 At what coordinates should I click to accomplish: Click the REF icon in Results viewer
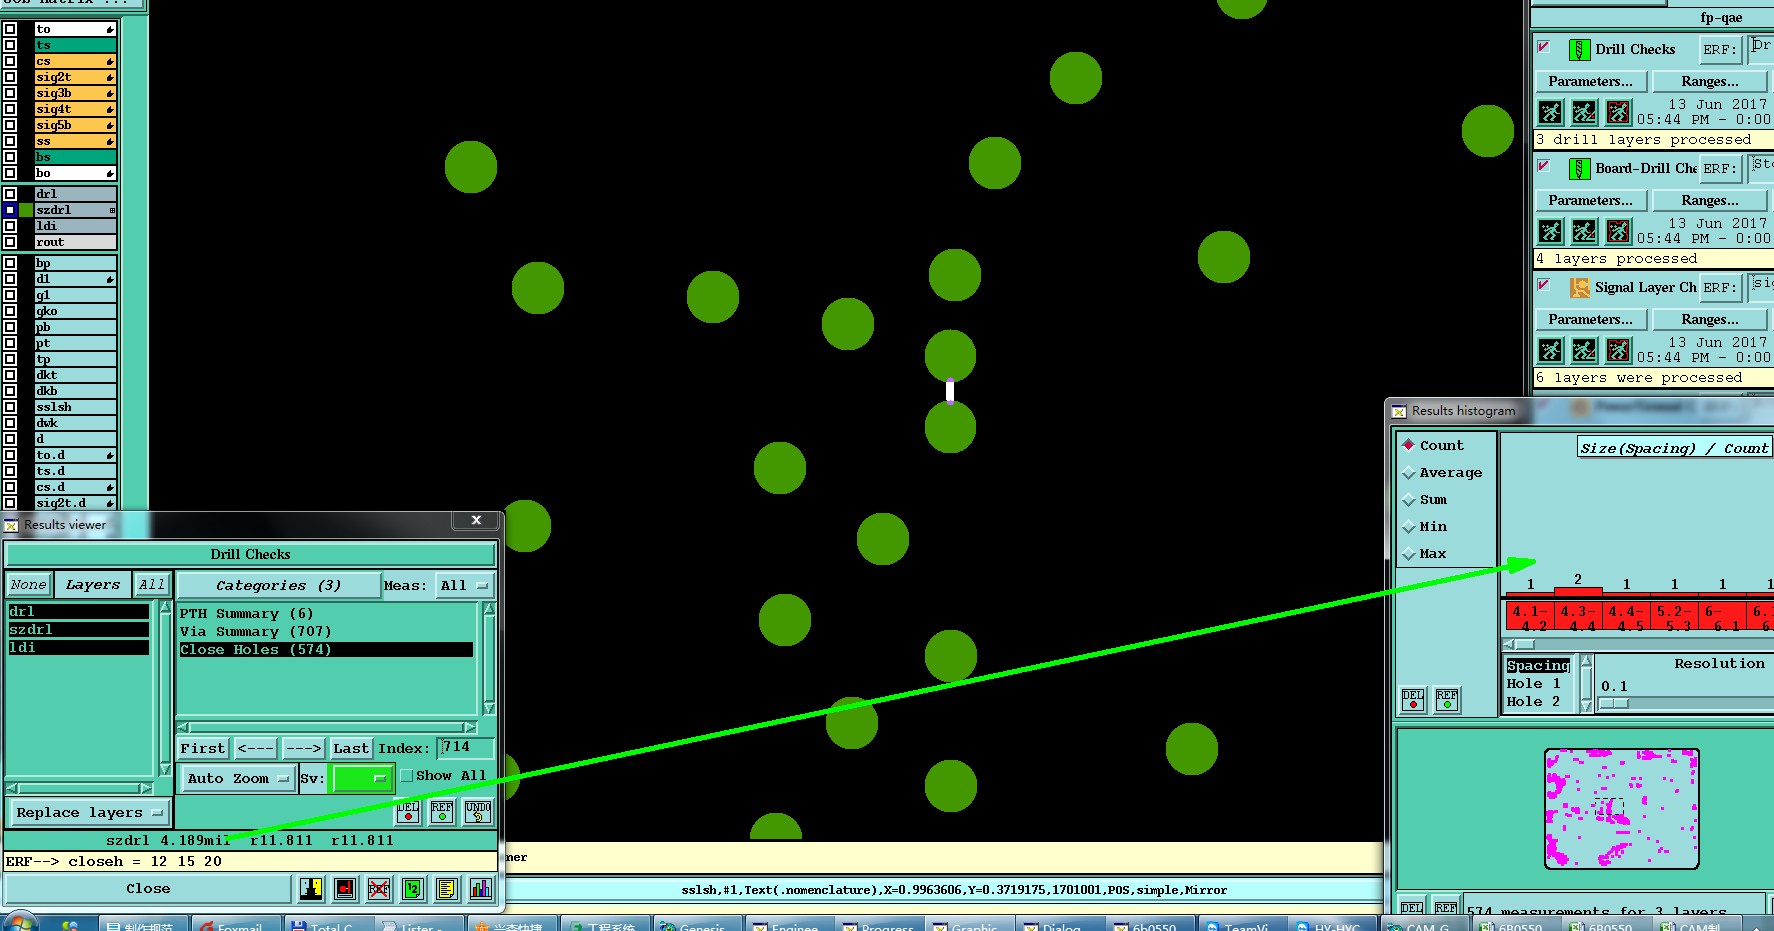(442, 811)
